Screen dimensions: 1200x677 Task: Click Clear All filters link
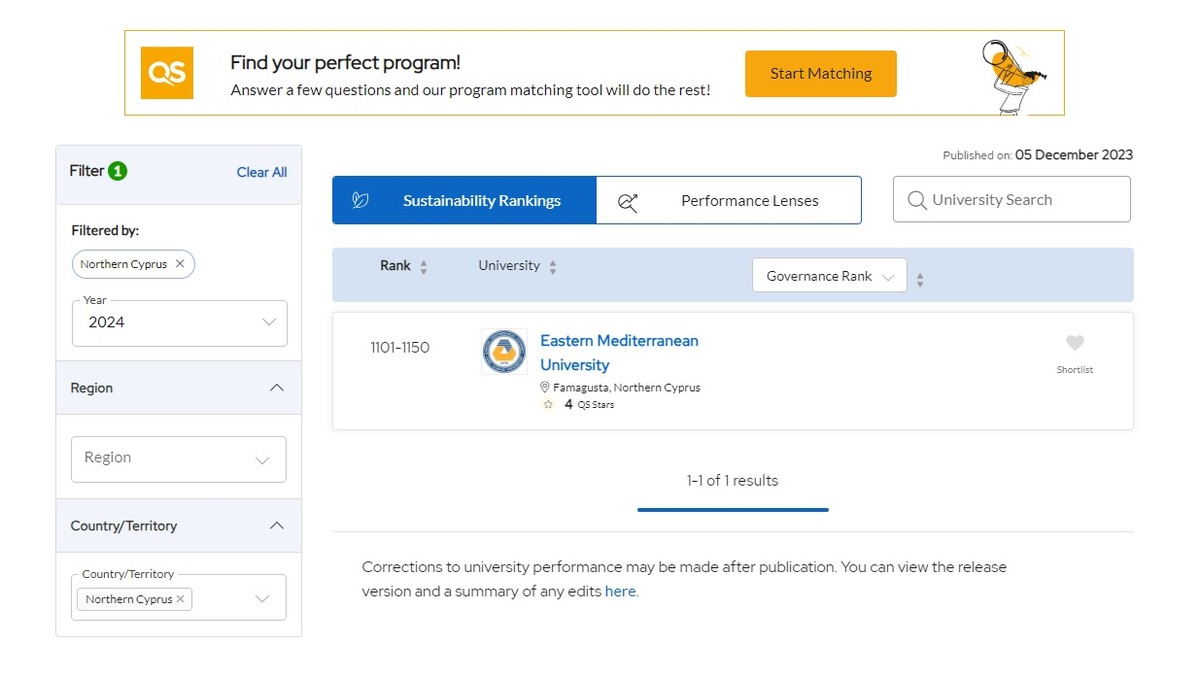261,172
